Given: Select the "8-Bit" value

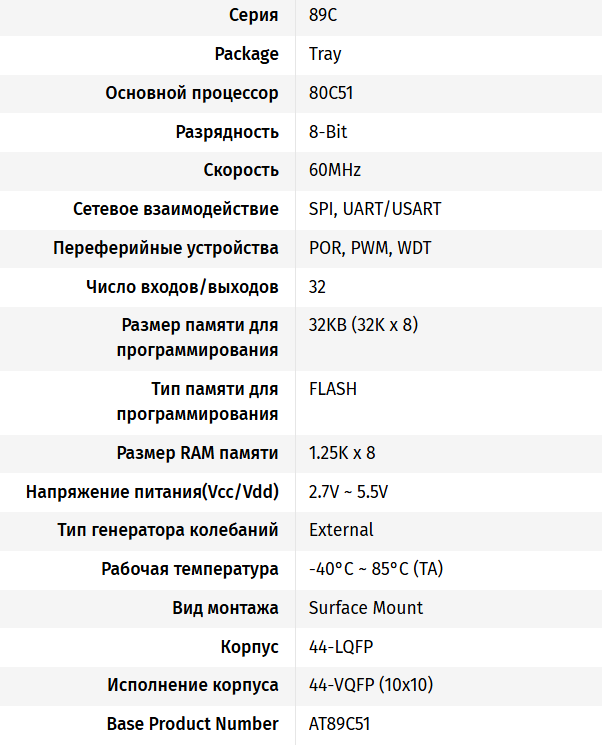Looking at the screenshot, I should tap(328, 132).
